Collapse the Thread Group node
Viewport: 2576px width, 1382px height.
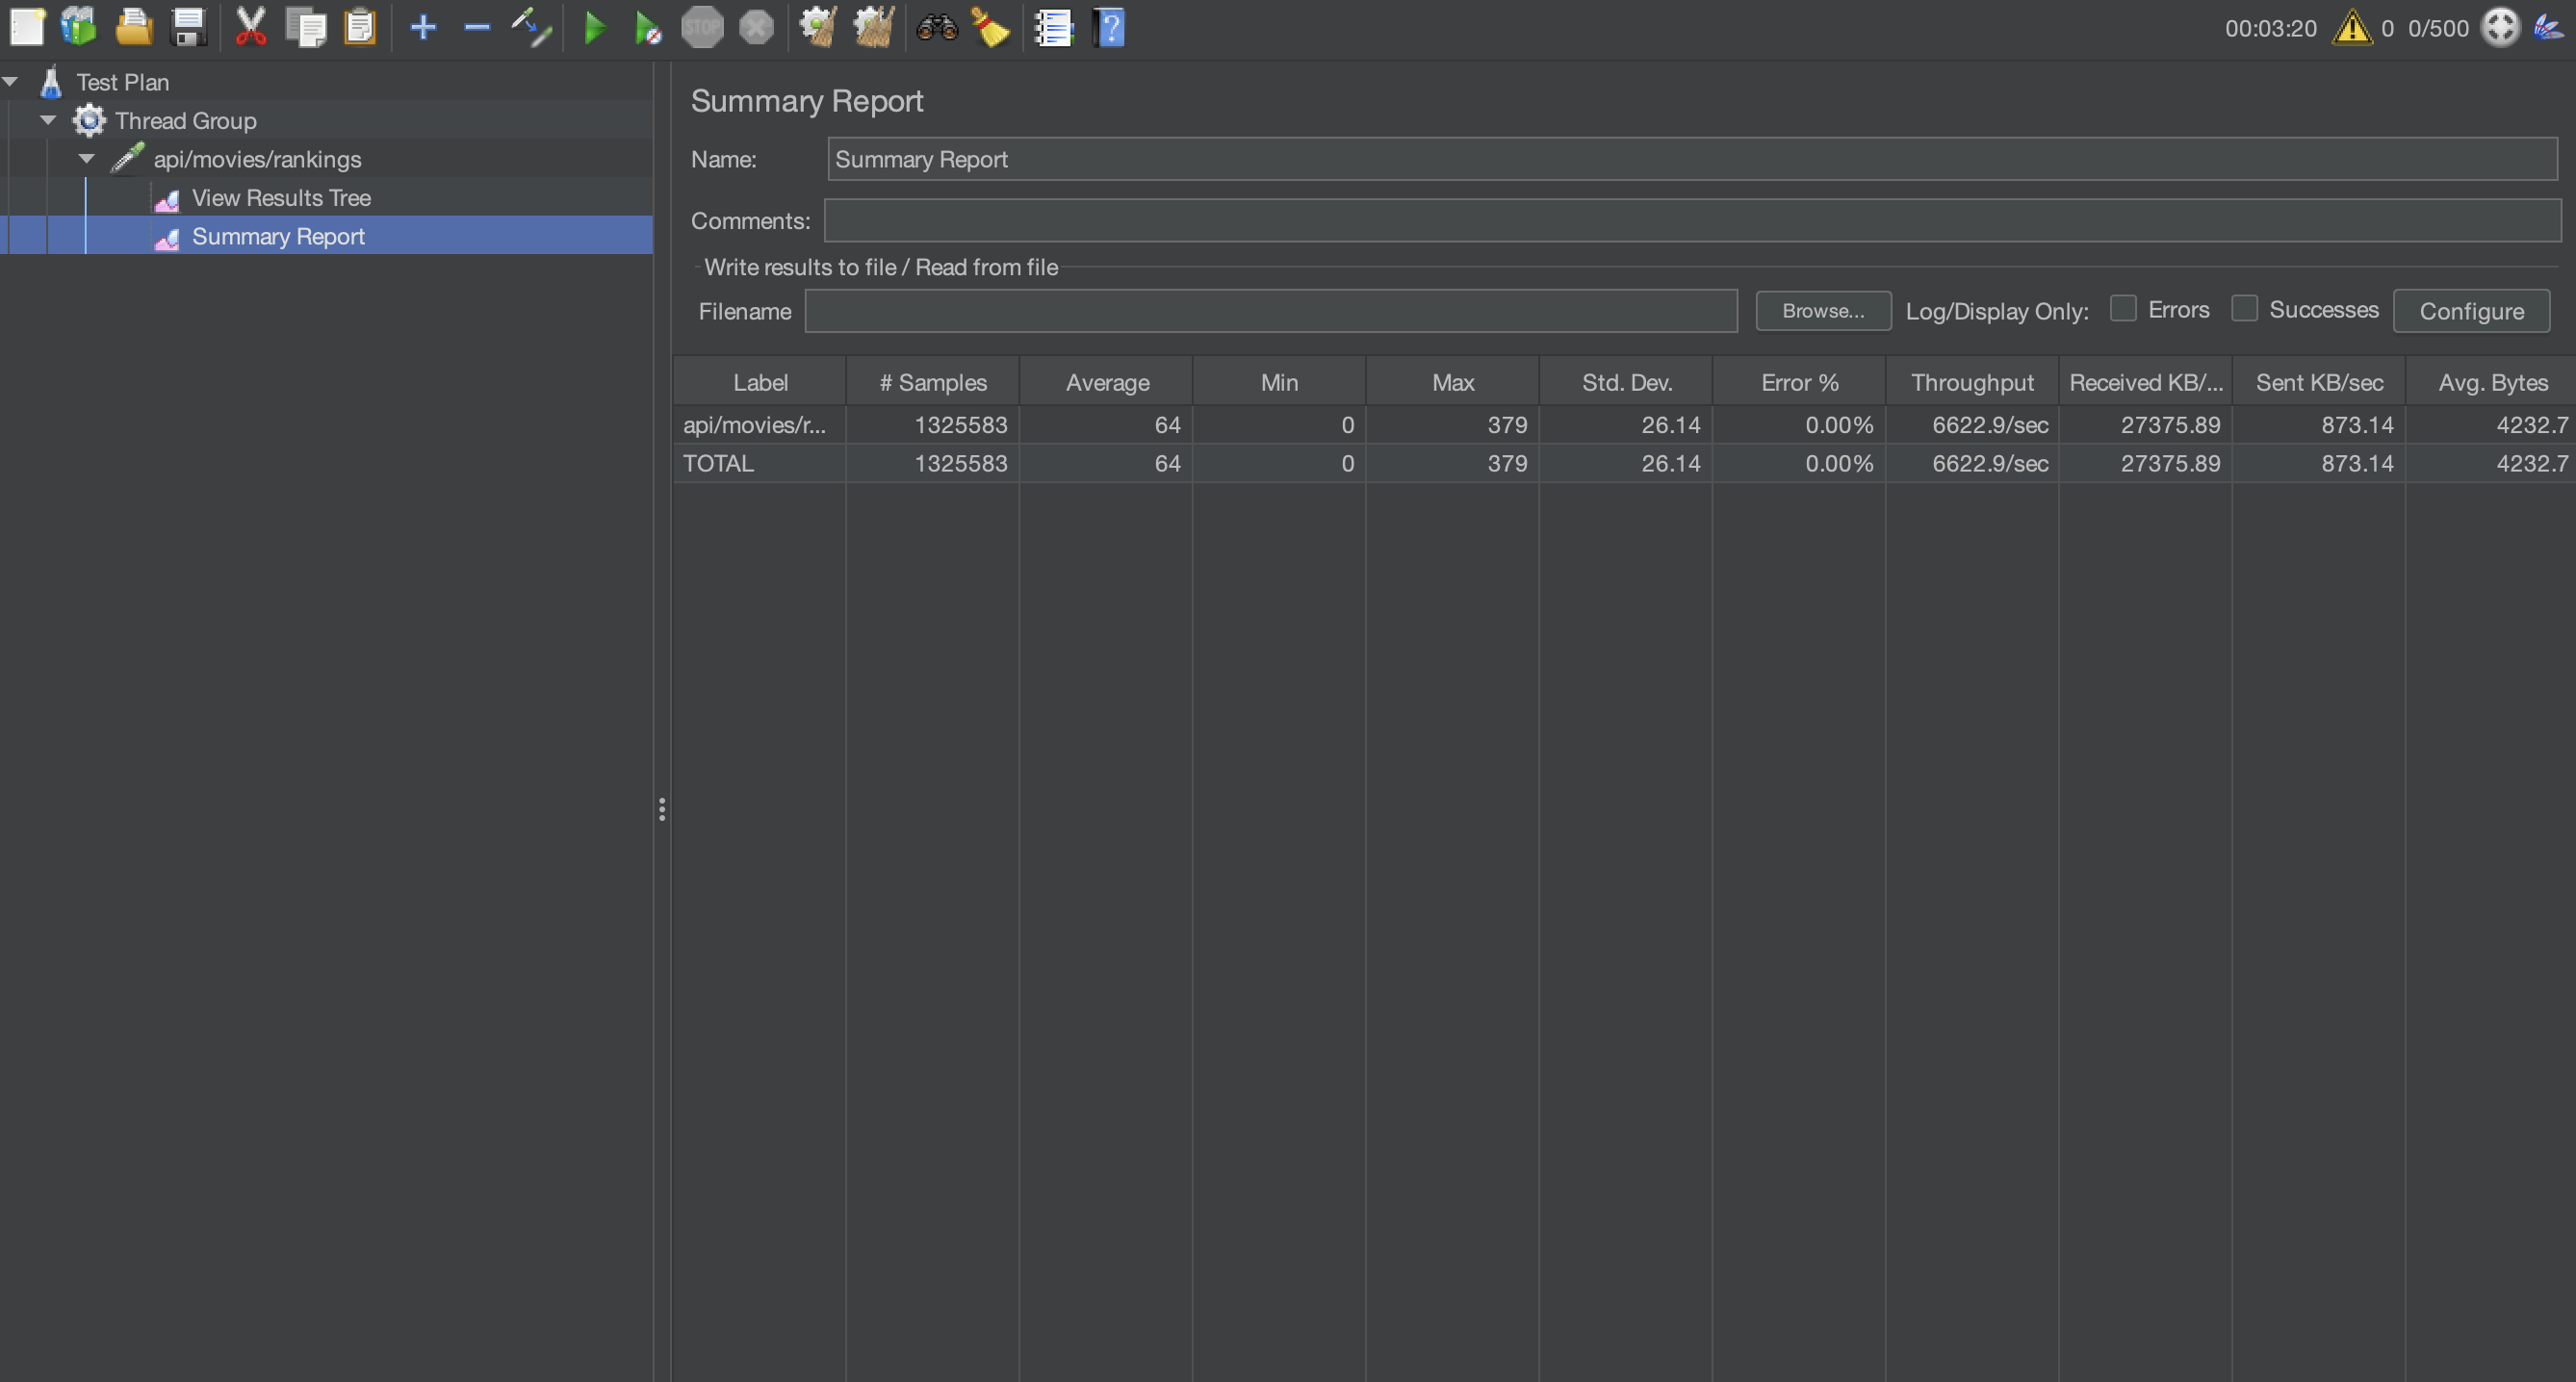48,120
